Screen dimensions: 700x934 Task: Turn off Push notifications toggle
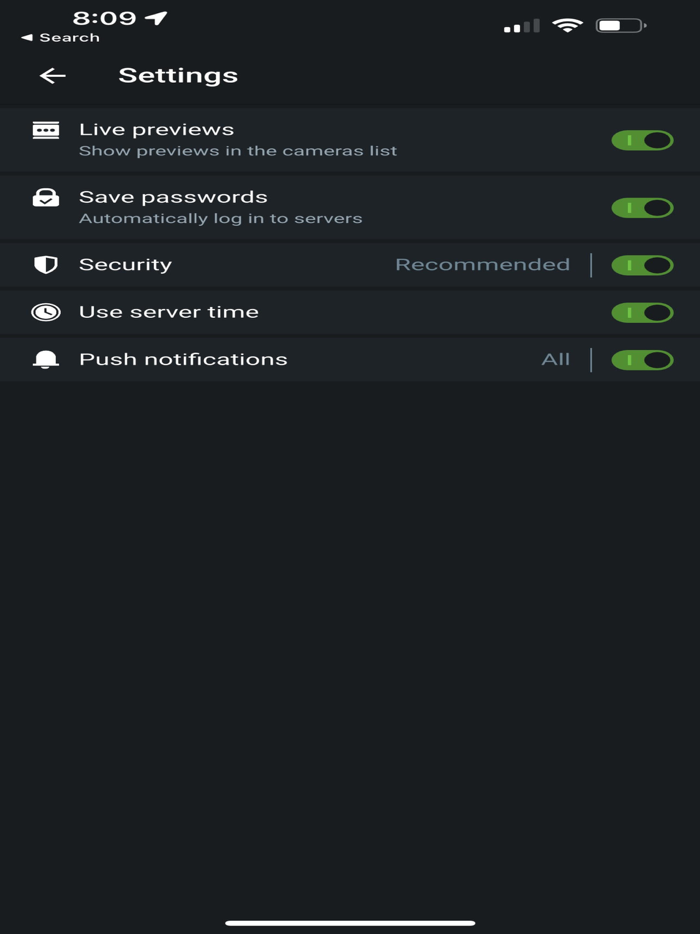(x=642, y=358)
